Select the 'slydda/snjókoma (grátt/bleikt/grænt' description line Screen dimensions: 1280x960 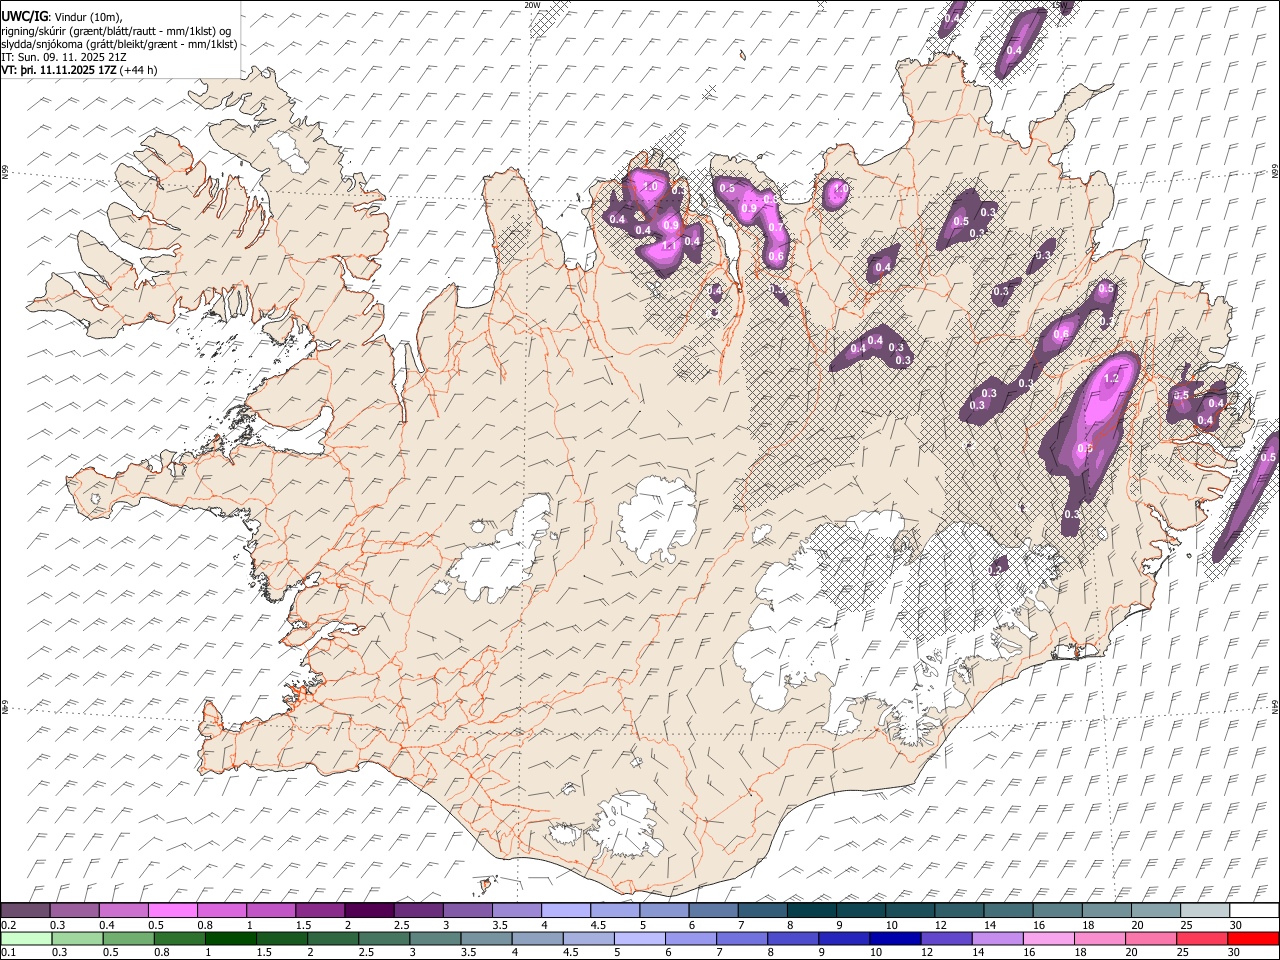tap(119, 44)
